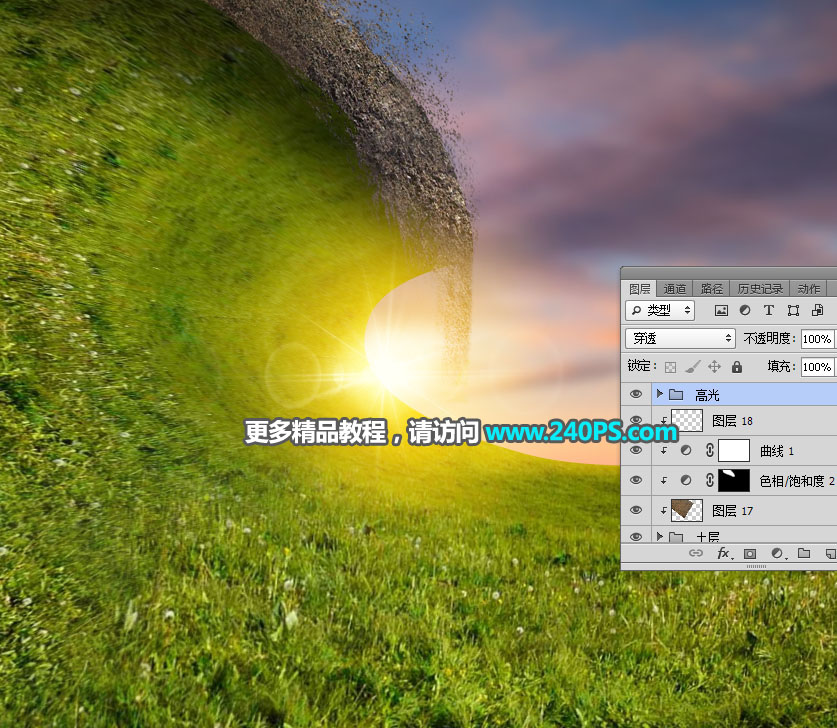Click the clipping arrow on 曲线 1
Viewport: 837px width, 728px height.
pyautogui.click(x=664, y=451)
